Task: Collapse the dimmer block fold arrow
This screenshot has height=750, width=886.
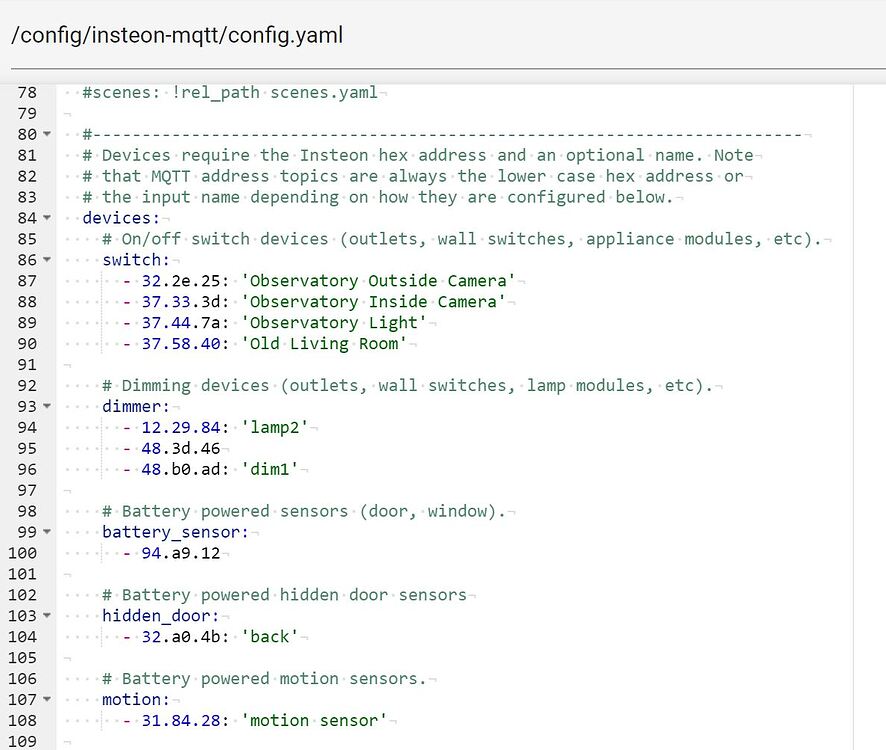Action: point(47,406)
